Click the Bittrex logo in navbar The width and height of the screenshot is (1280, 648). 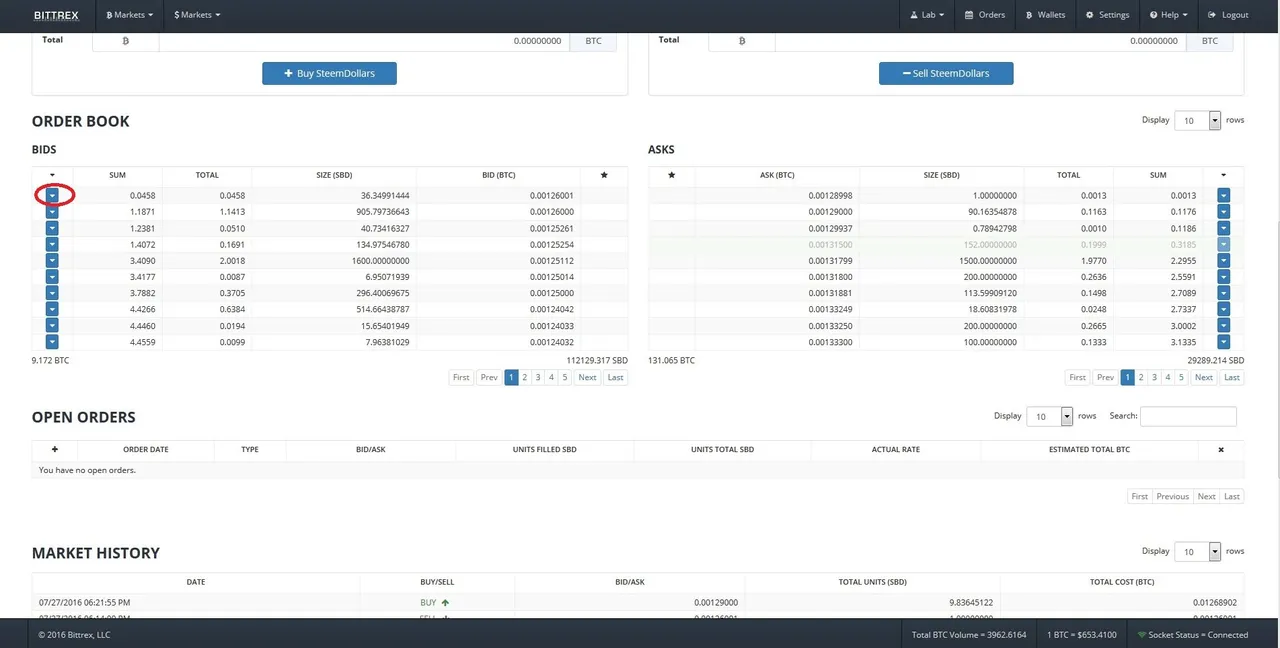click(59, 15)
